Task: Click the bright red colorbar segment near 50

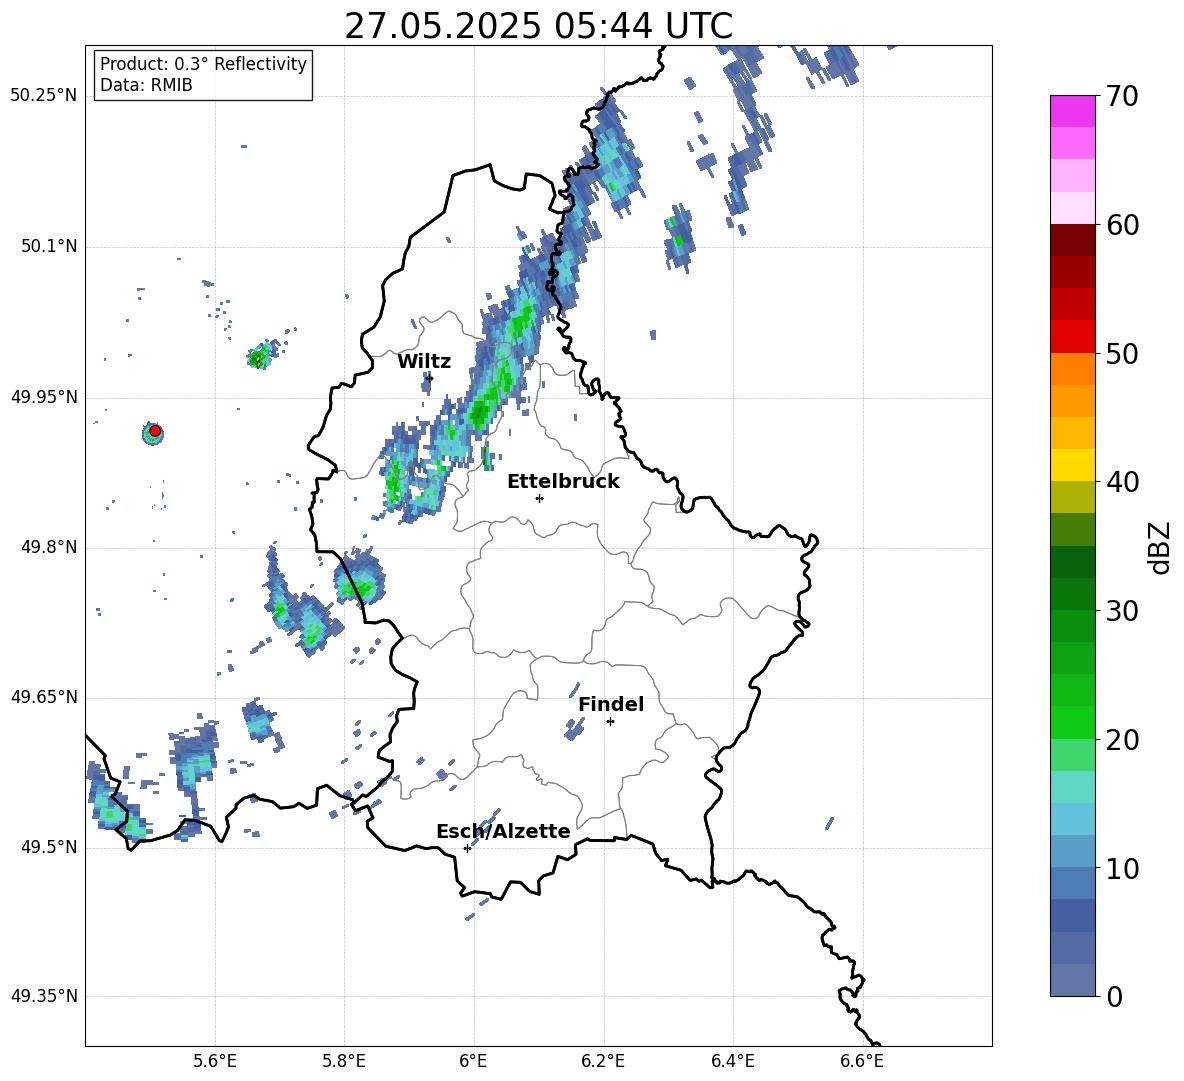Action: (x=1072, y=337)
